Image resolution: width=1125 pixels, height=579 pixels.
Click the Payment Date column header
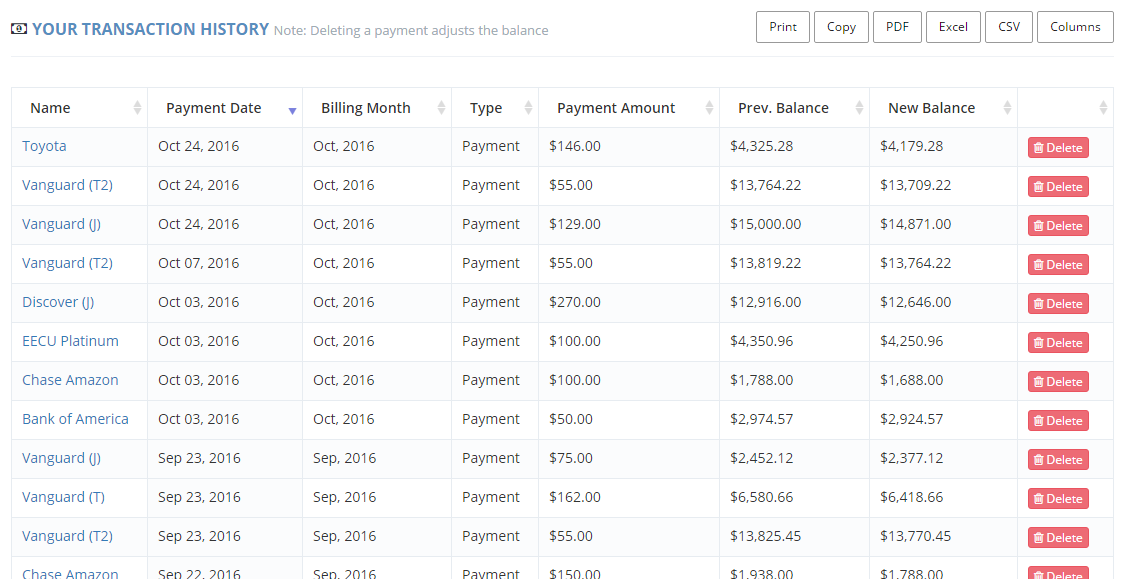[x=225, y=108]
